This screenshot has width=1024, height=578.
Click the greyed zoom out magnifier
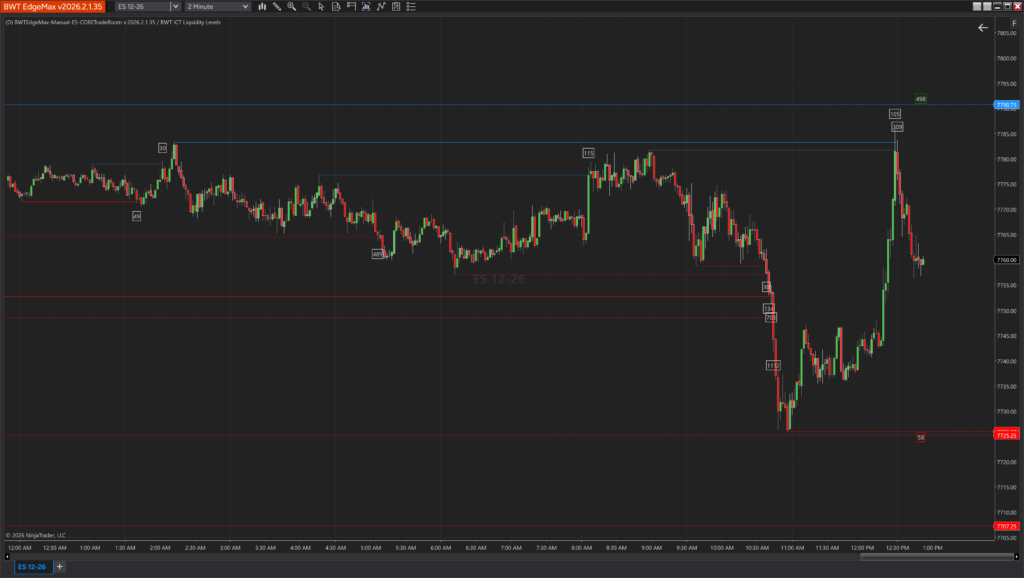coord(306,7)
